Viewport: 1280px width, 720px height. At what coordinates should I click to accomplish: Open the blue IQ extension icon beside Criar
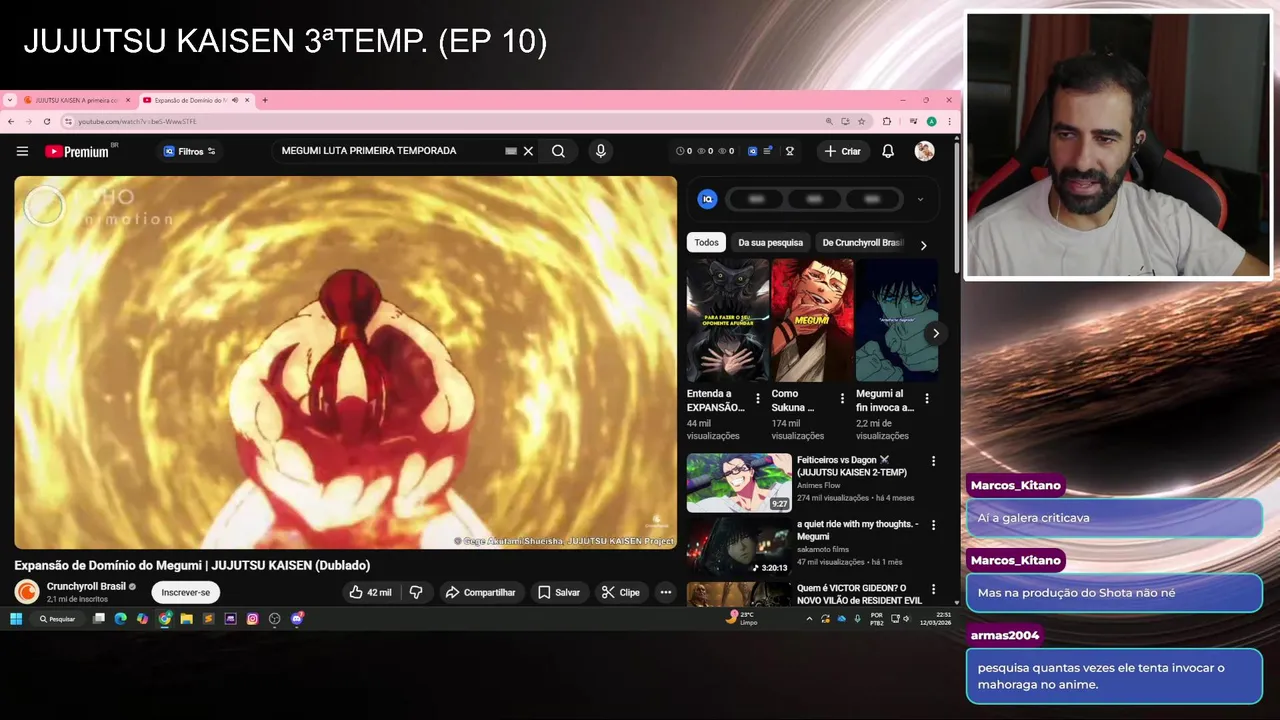click(x=753, y=151)
